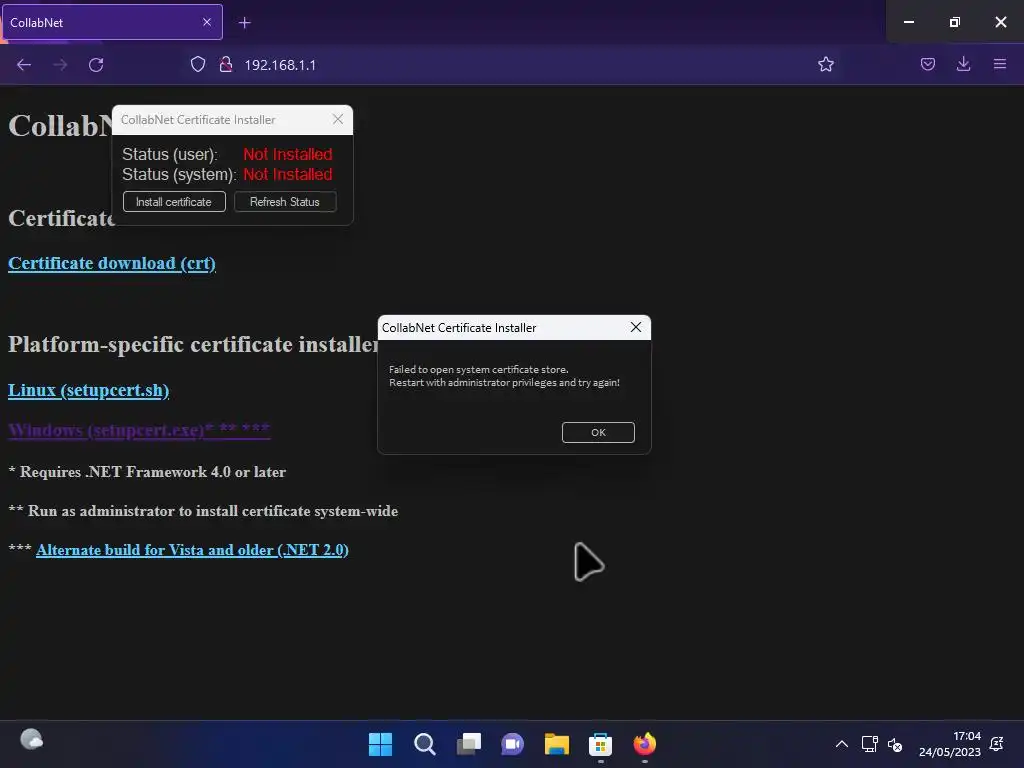Open the Firefox hamburger menu
This screenshot has width=1024, height=768.
999,64
